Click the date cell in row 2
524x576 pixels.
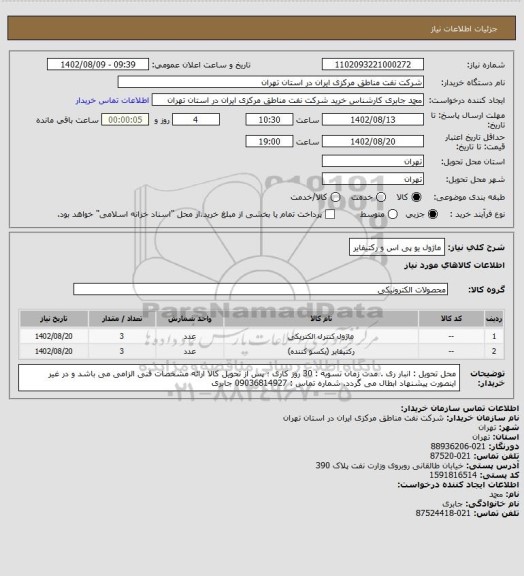tap(54, 351)
